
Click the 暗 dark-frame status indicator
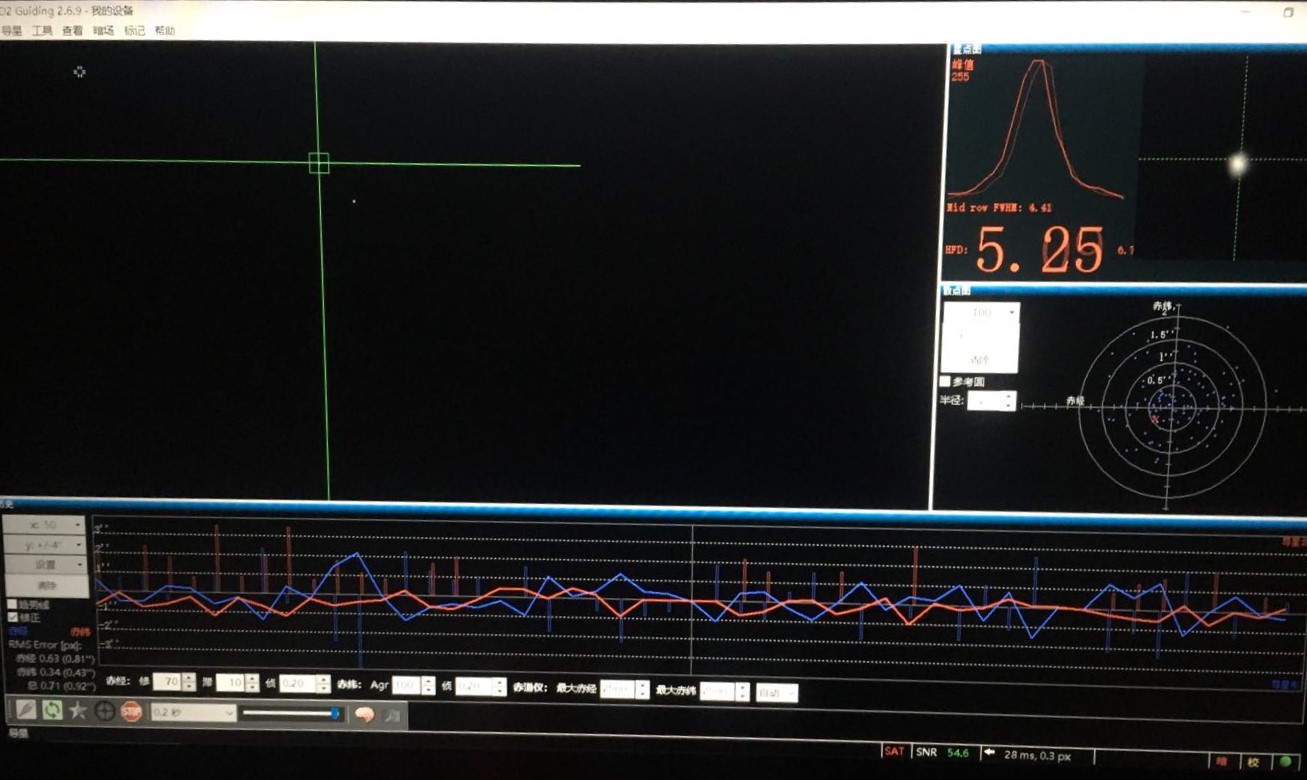pyautogui.click(x=1220, y=761)
